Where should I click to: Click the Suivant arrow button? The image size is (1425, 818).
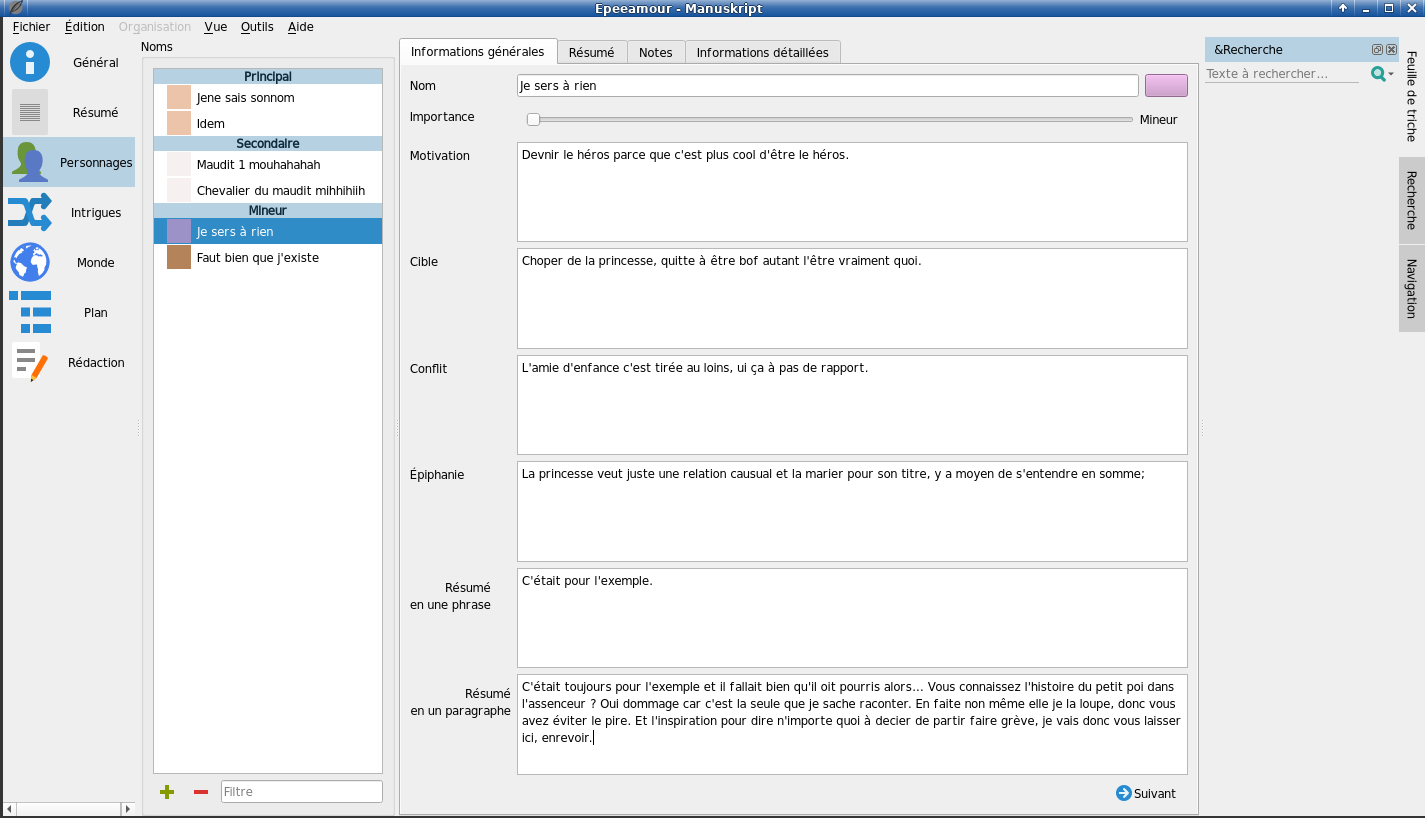[x=1146, y=793]
